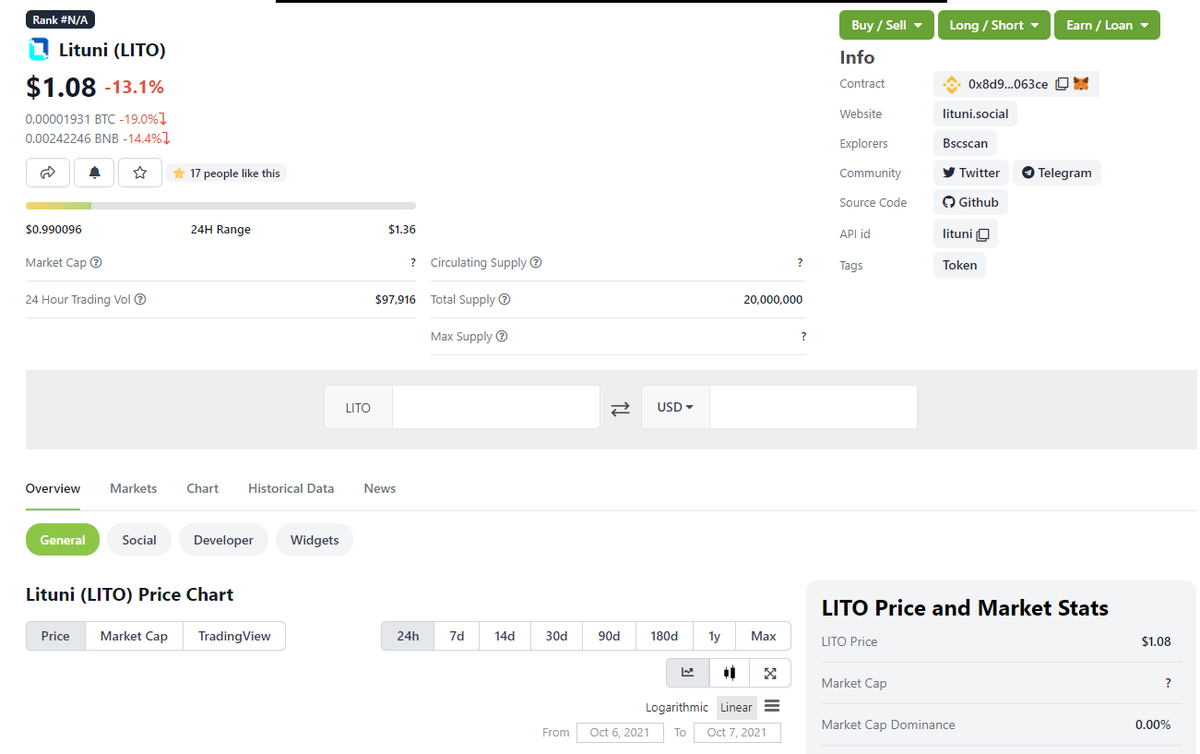Click the Oct 6, 2021 From date field
The height and width of the screenshot is (754, 1200).
(x=620, y=732)
